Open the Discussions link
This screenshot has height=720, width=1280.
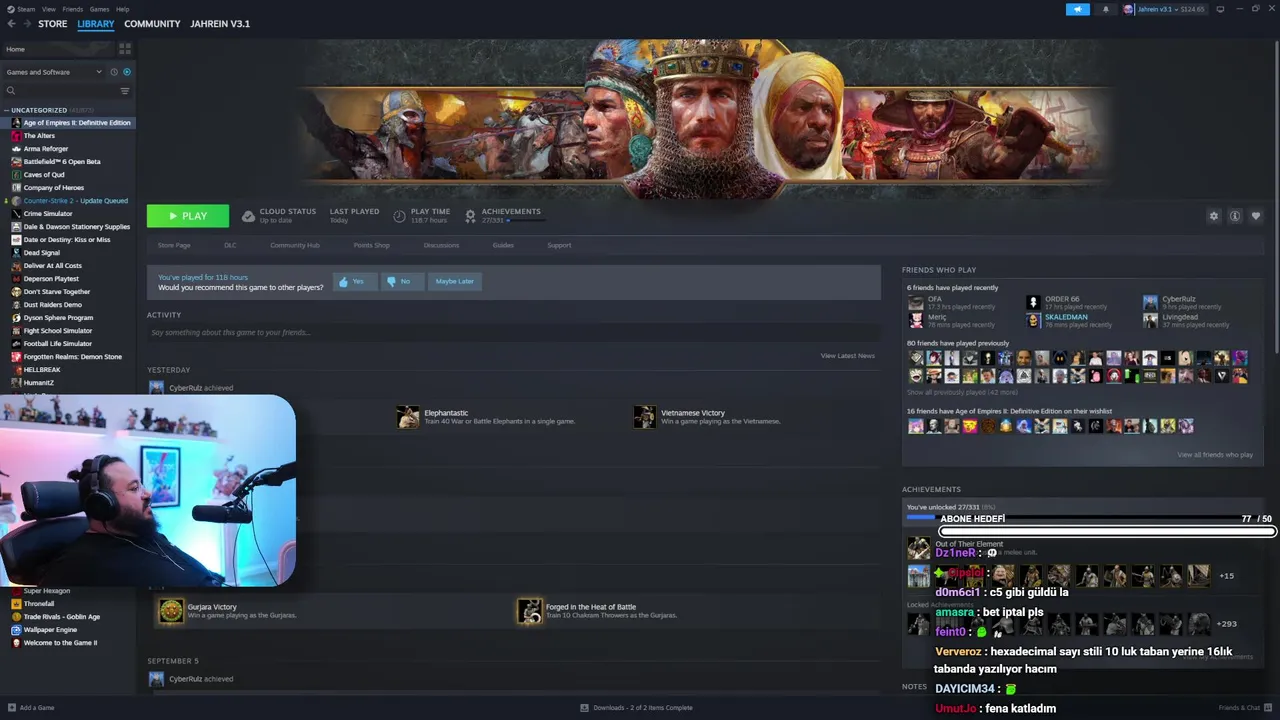coord(441,245)
